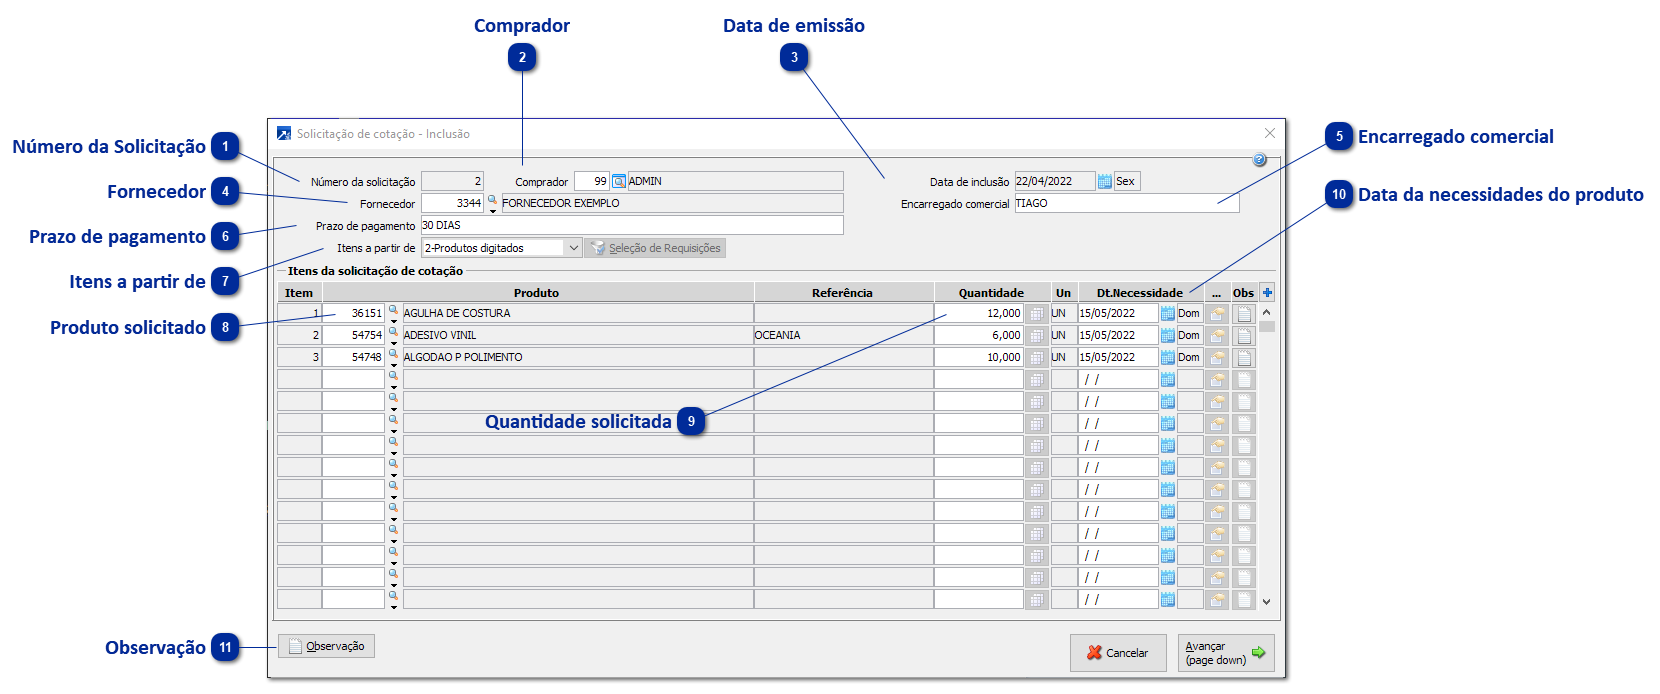The height and width of the screenshot is (694, 1660).
Task: Click quantity field 12,000
Action: click(x=979, y=313)
